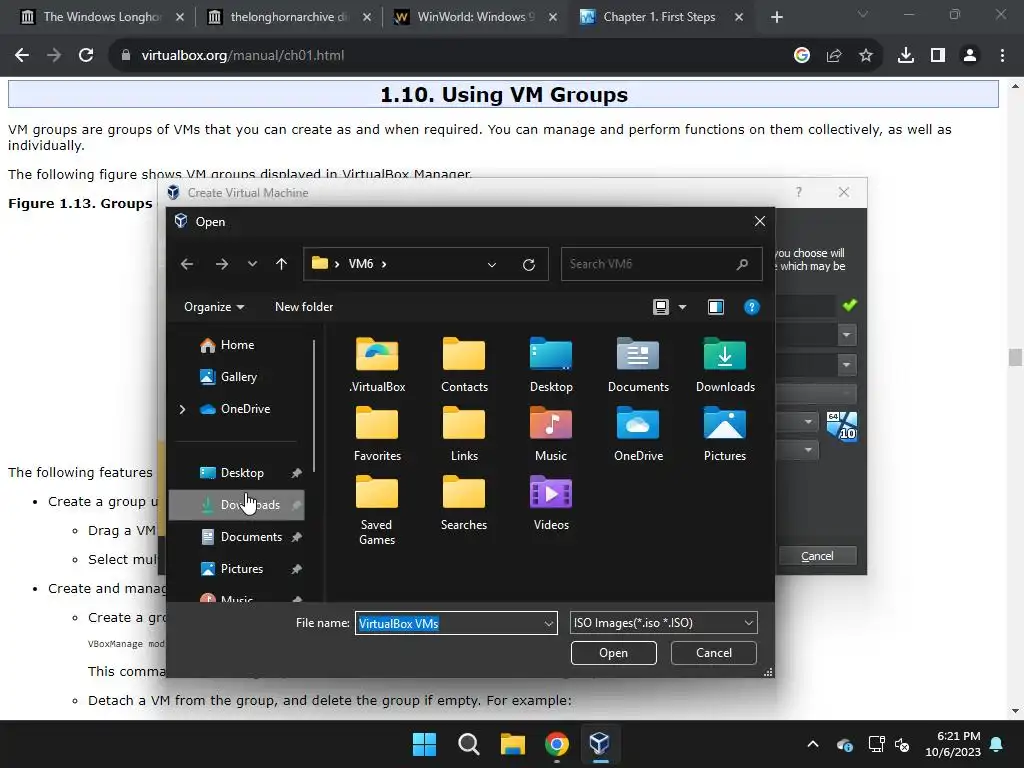Click the VM6 breadcrumb in address bar
Image resolution: width=1024 pixels, height=768 pixels.
(360, 264)
